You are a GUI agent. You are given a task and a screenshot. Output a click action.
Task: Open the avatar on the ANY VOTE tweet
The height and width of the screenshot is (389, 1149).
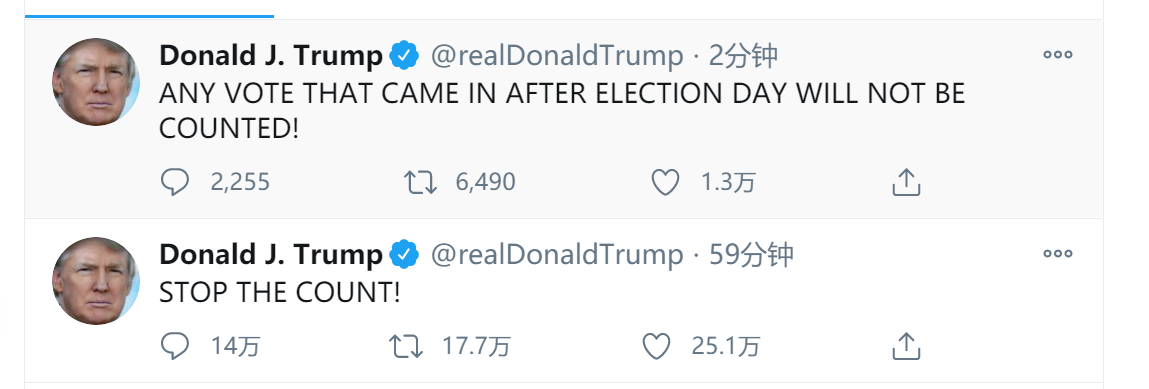pos(96,82)
